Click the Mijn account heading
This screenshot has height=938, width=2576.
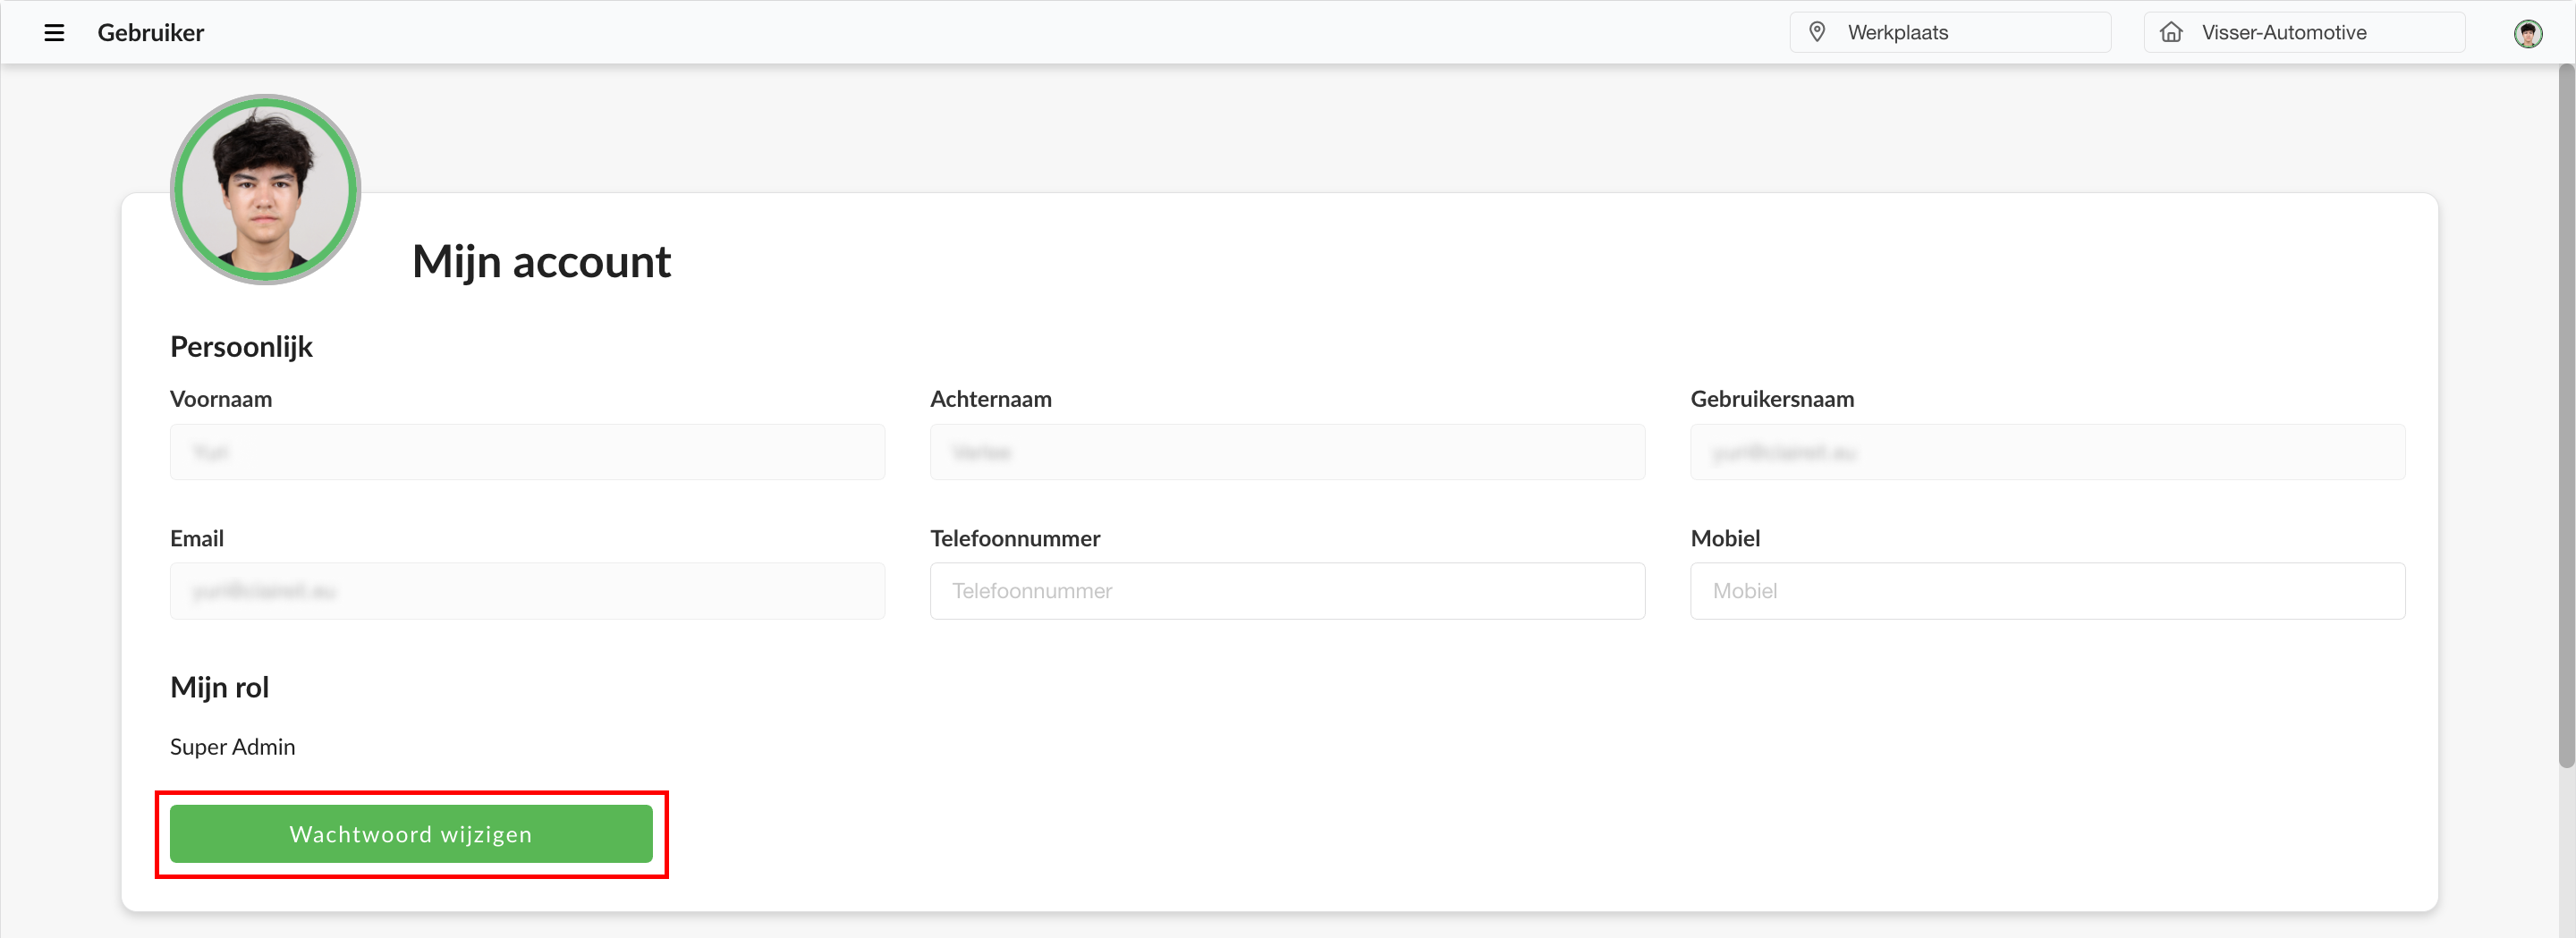541,262
